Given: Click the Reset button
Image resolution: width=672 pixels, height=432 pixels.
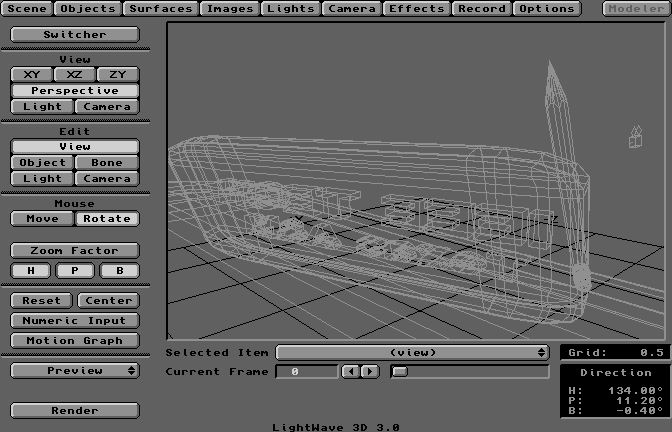Looking at the screenshot, I should point(42,301).
